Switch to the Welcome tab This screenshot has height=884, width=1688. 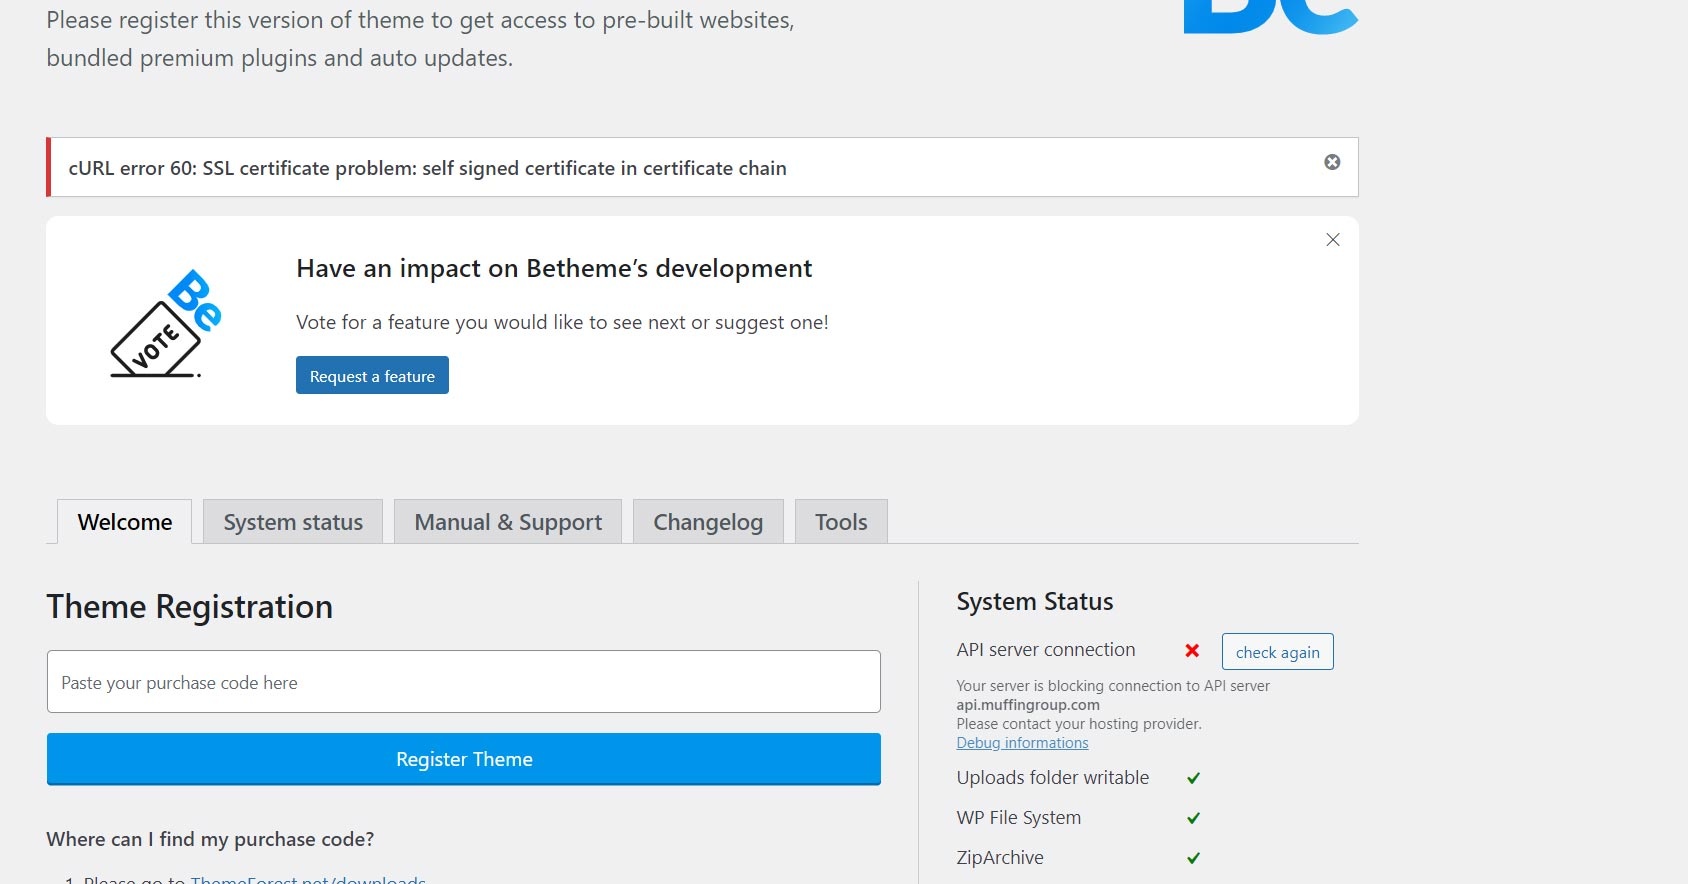pyautogui.click(x=125, y=522)
